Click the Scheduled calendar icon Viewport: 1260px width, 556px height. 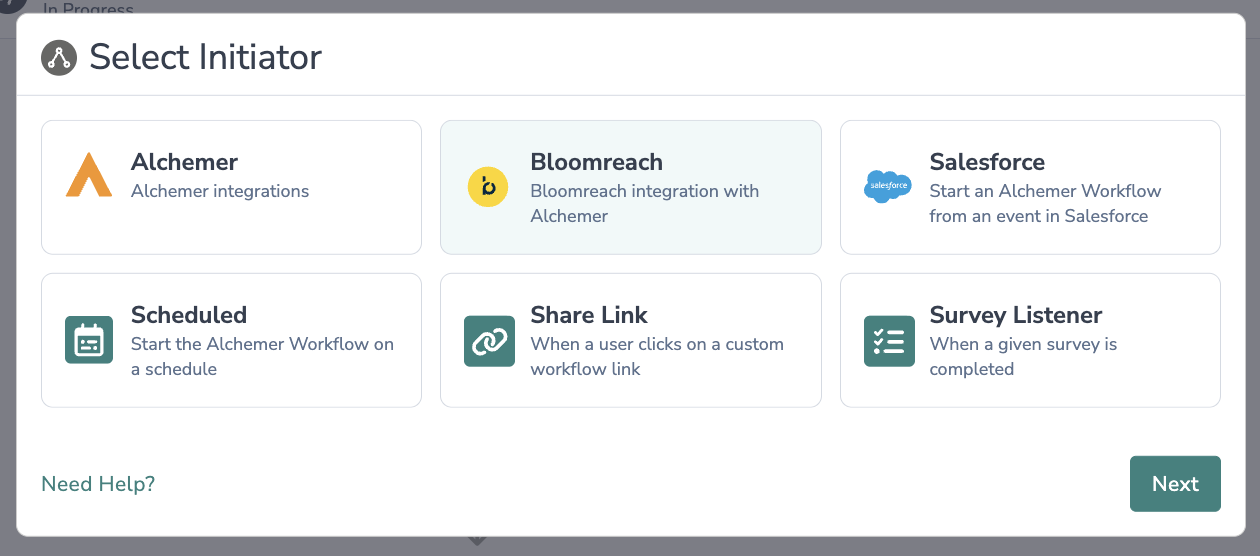[x=90, y=341]
